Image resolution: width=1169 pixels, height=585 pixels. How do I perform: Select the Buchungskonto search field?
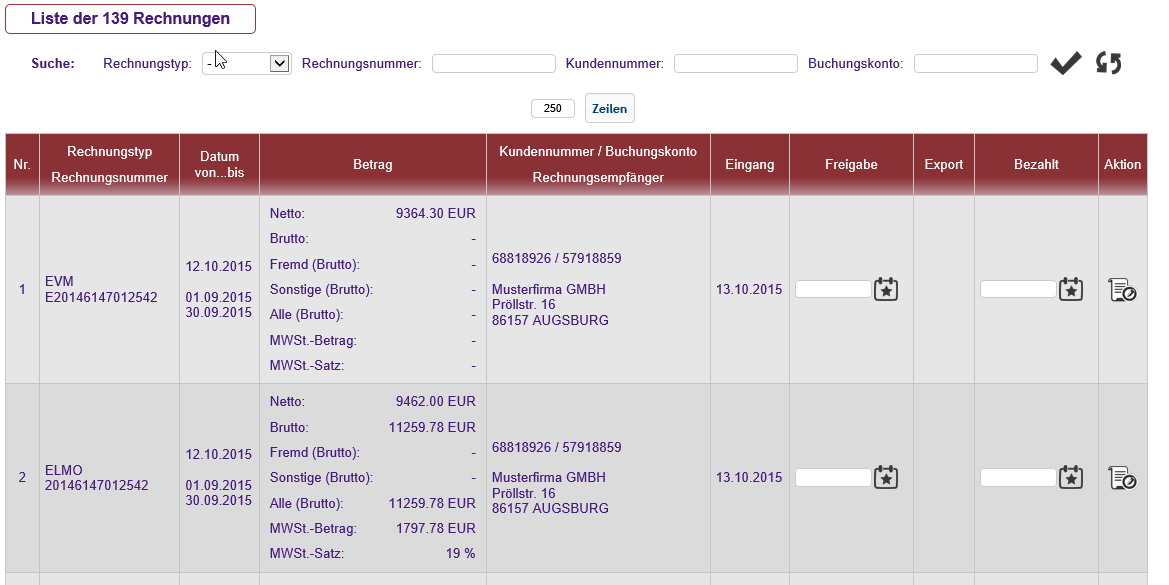pos(975,64)
